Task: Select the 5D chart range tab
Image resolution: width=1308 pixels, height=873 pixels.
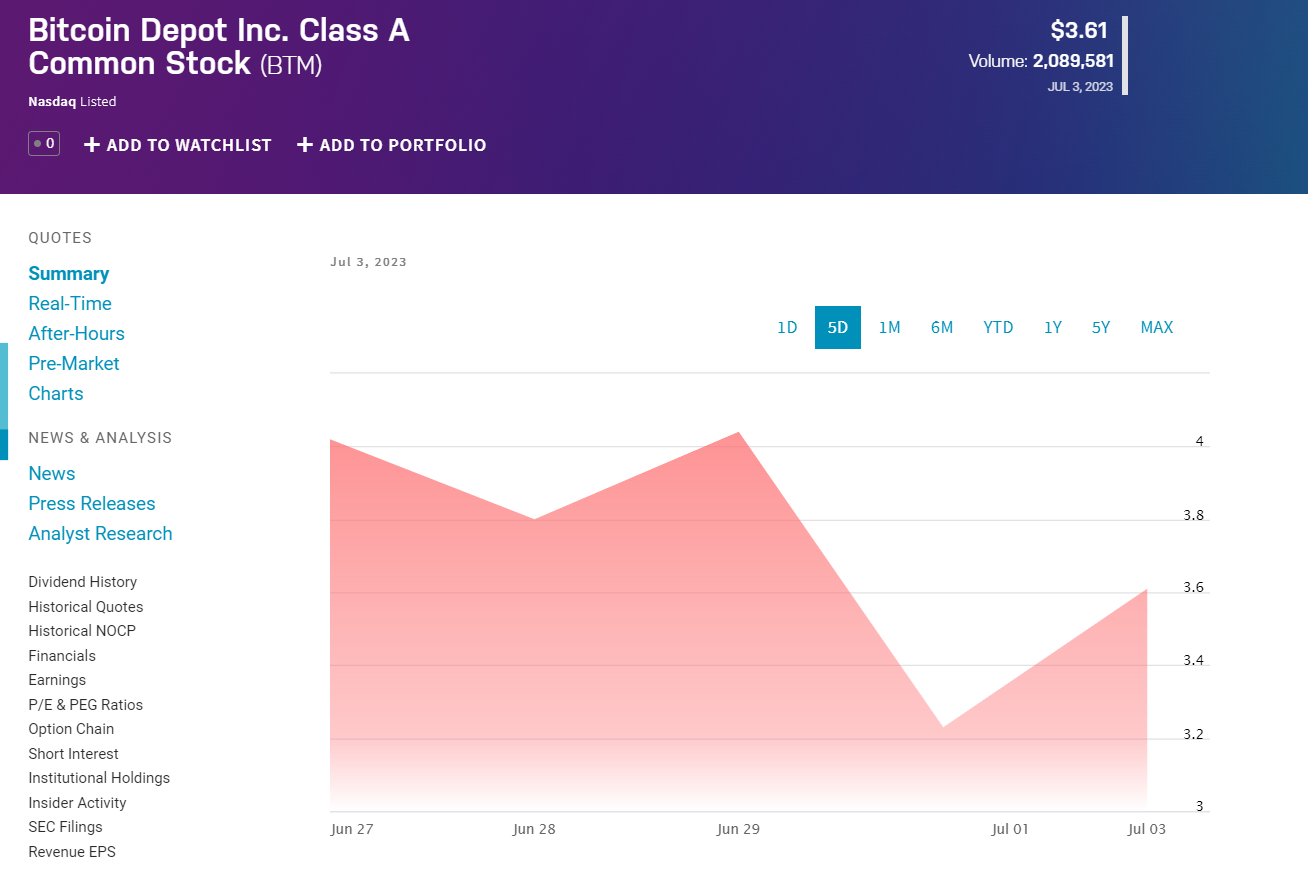Action: (838, 328)
